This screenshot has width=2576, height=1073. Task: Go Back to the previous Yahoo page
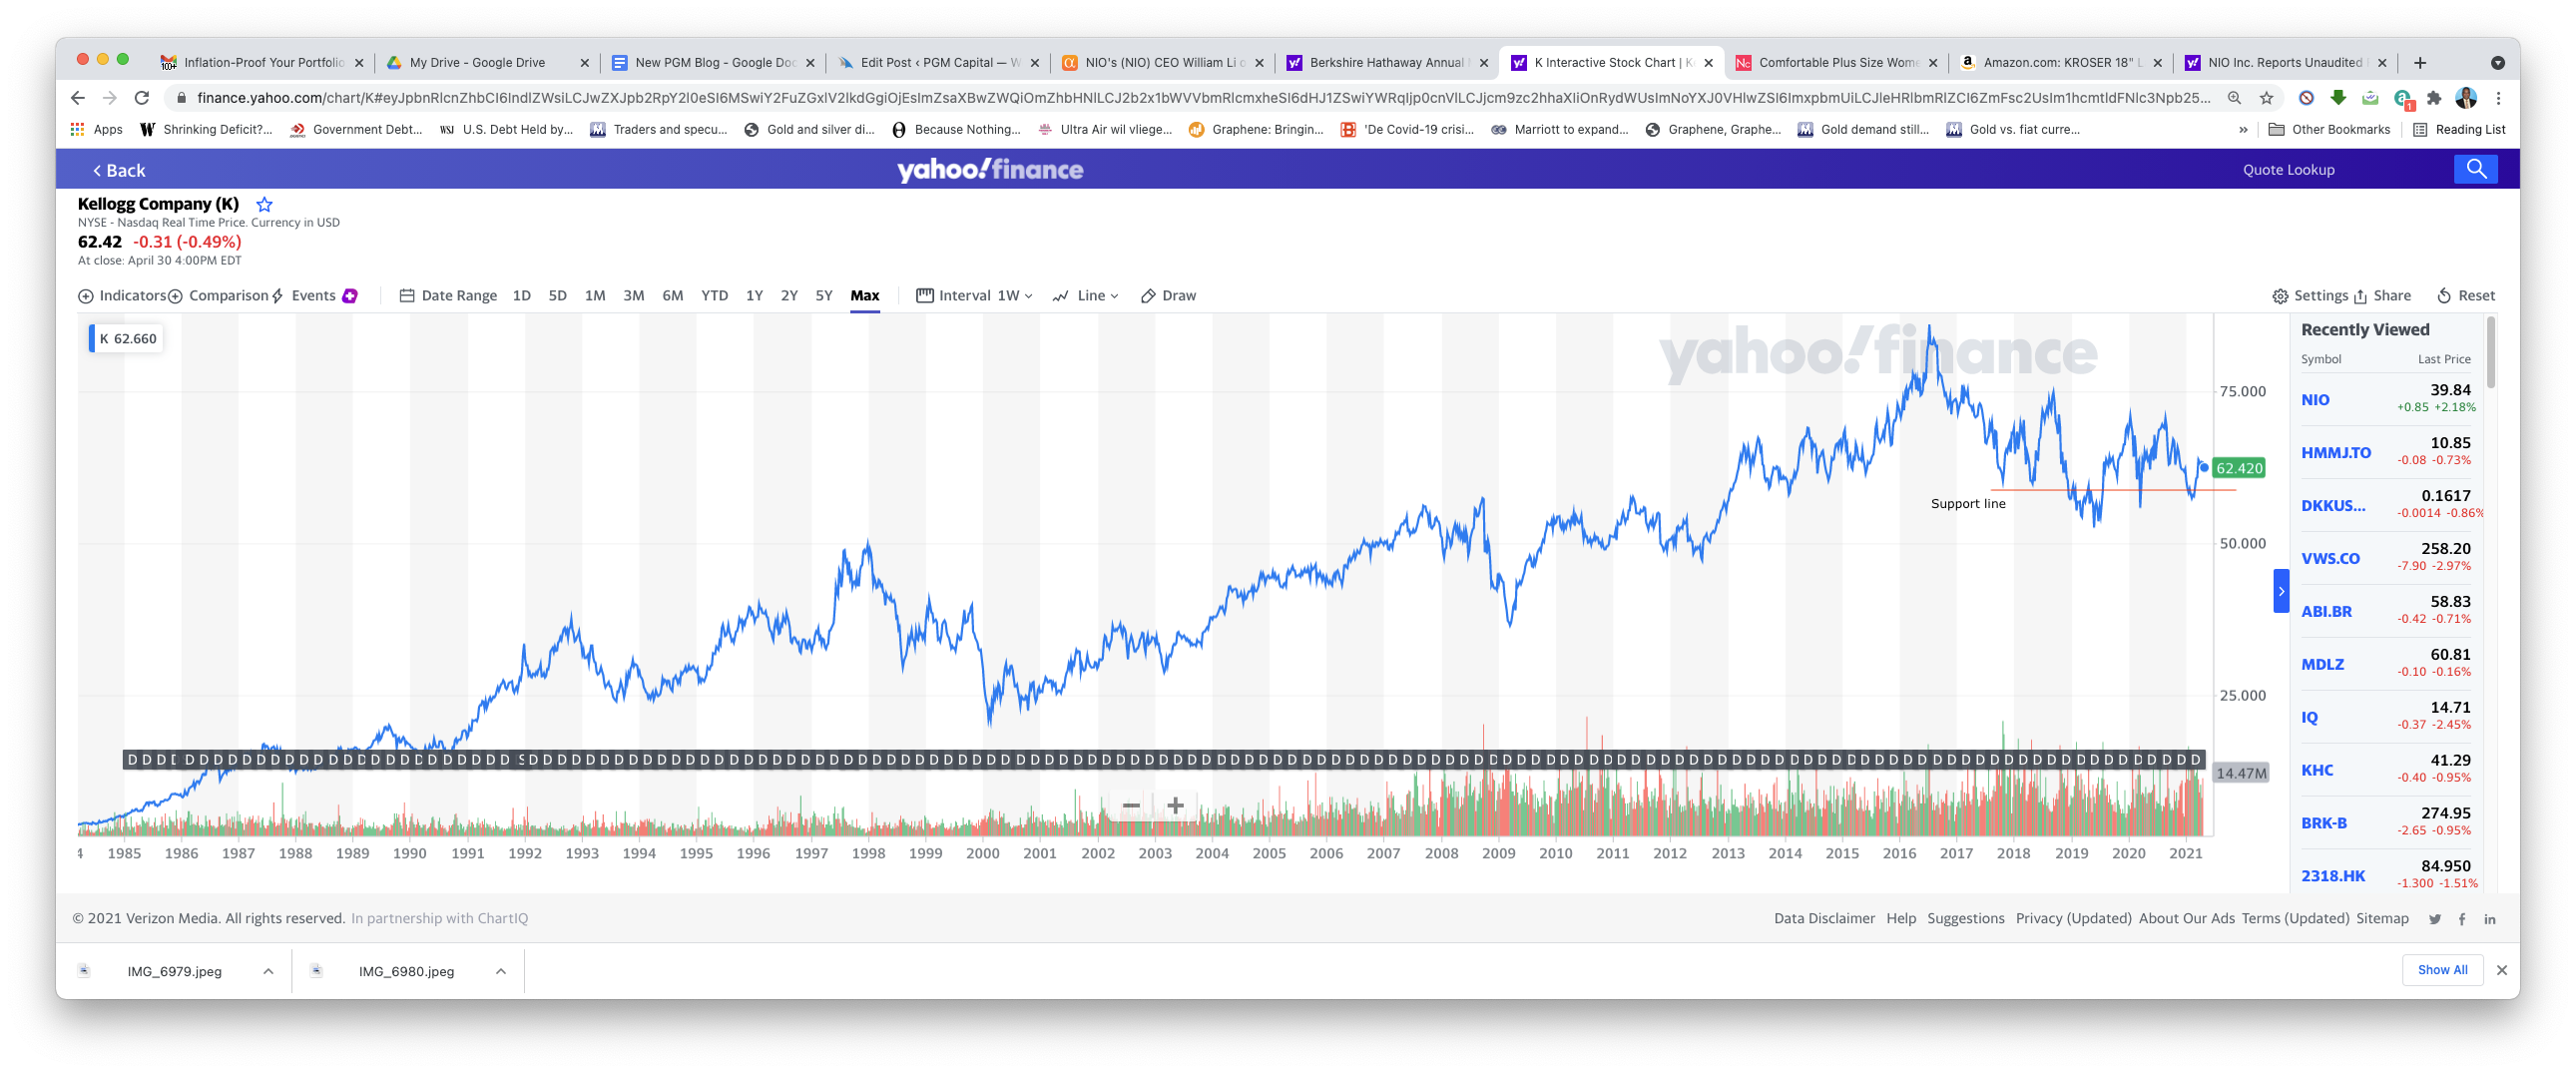tap(119, 171)
